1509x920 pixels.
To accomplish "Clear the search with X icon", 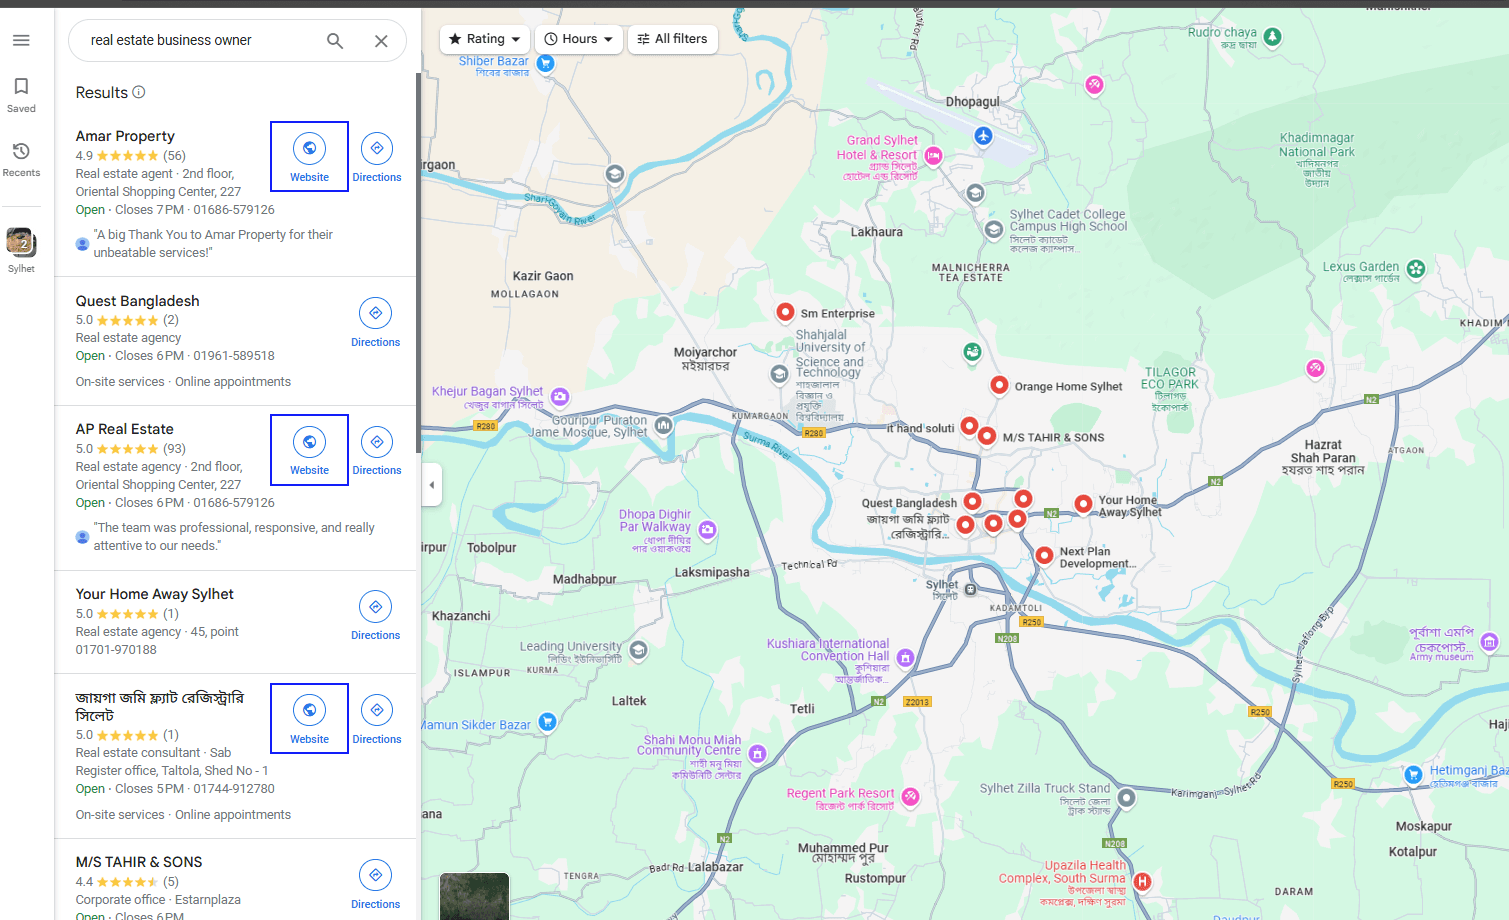I will coord(381,41).
